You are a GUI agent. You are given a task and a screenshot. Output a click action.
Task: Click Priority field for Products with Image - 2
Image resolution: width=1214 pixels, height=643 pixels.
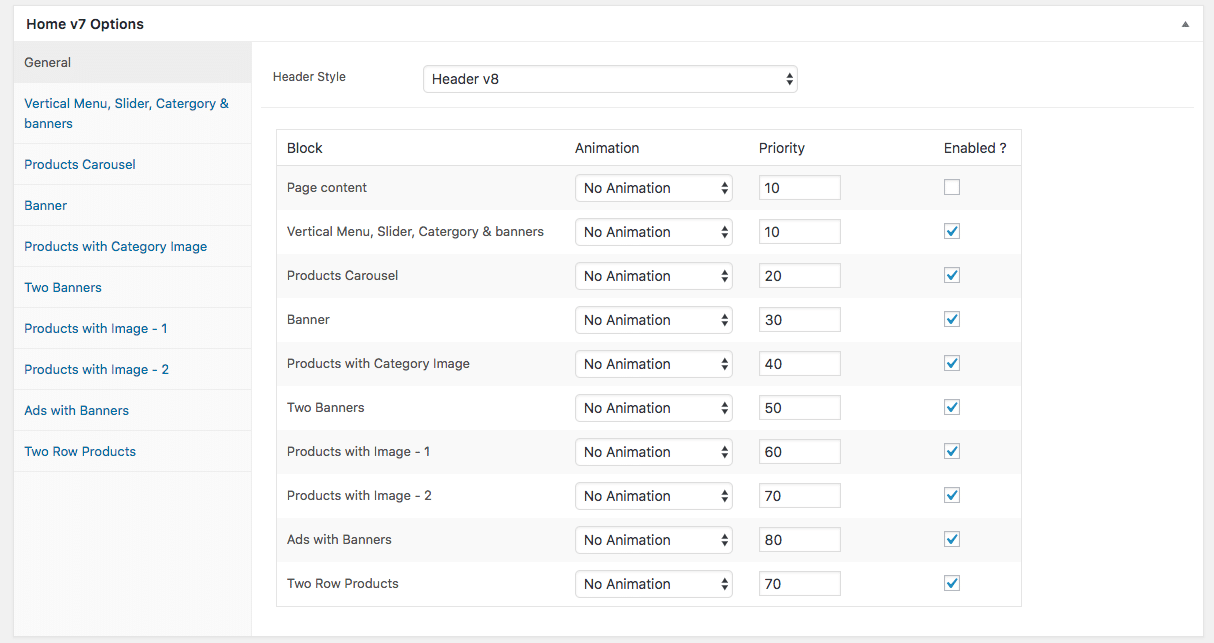click(x=800, y=496)
